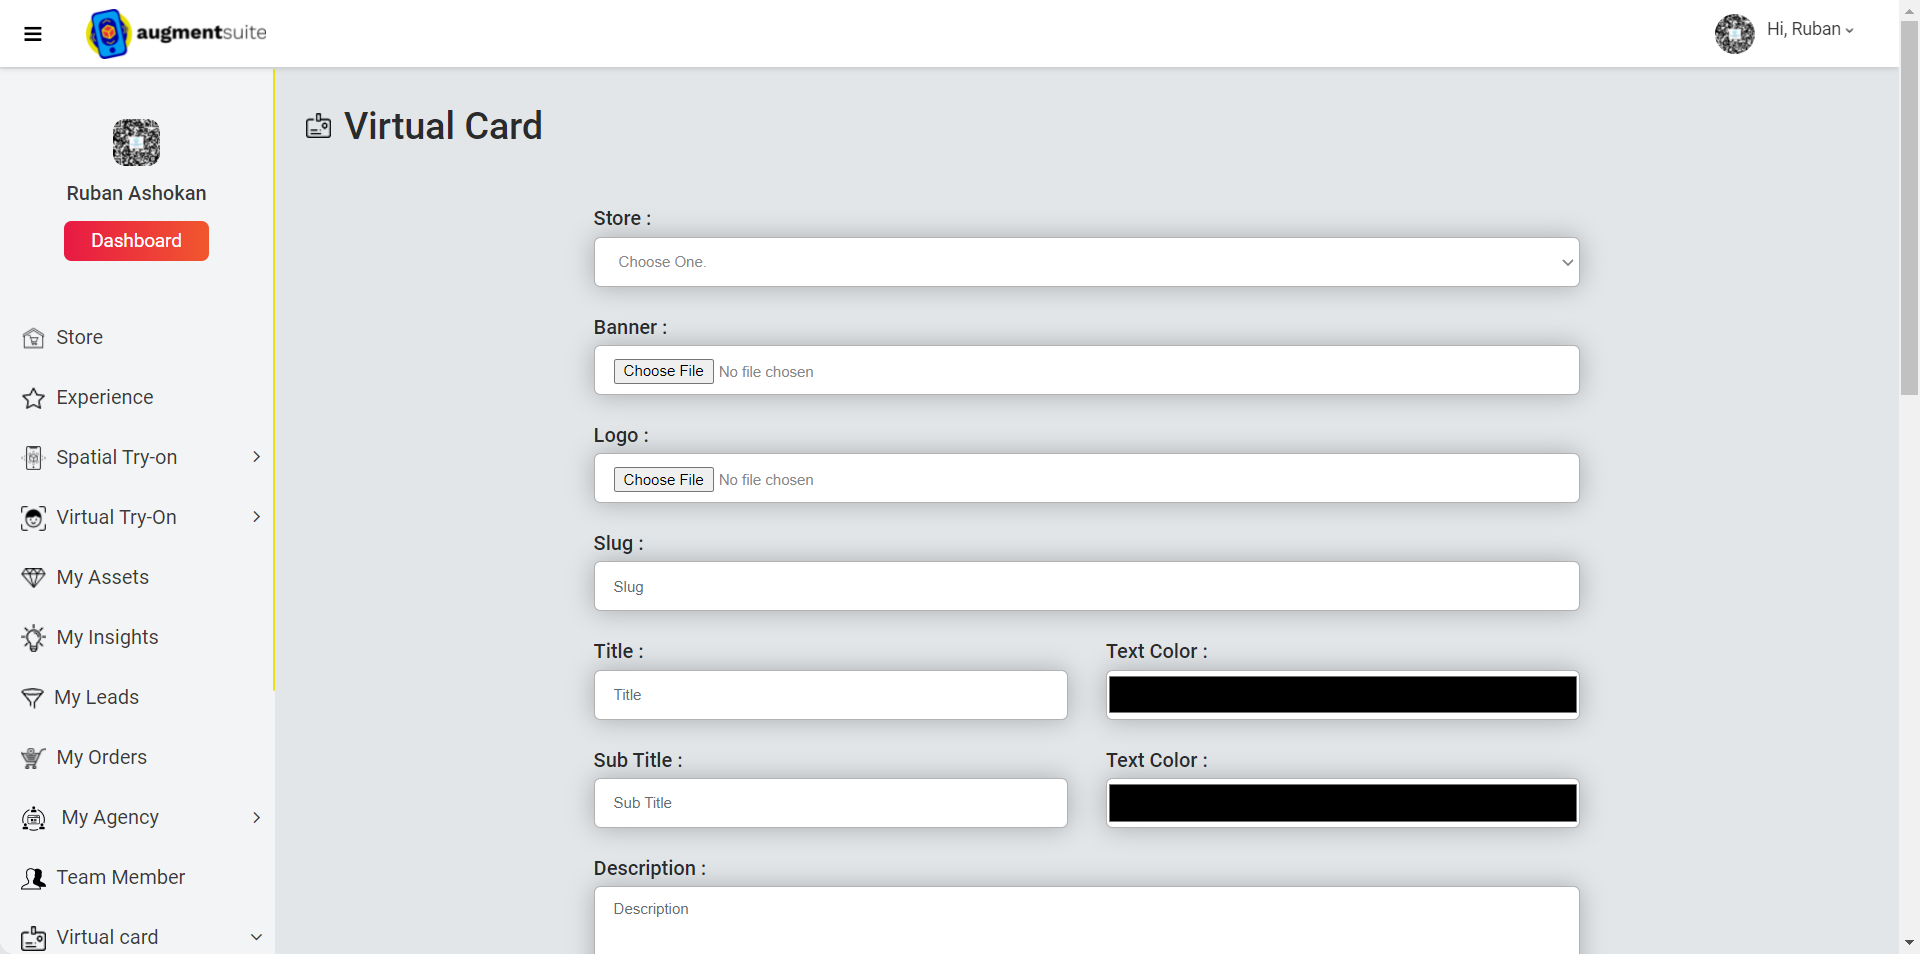Click the scrollbar down arrow
The image size is (1920, 954).
click(x=1909, y=942)
